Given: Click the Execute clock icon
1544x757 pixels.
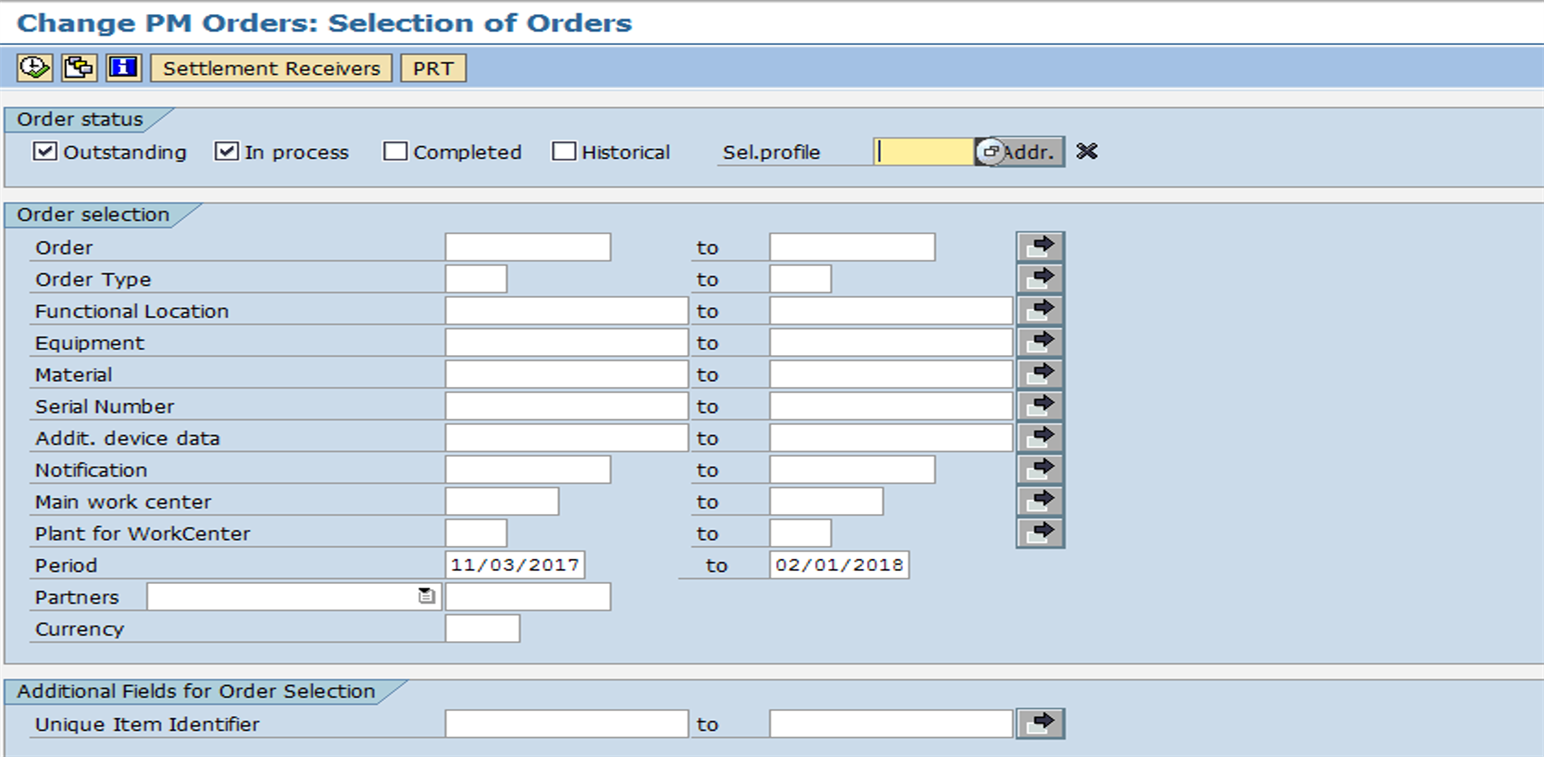Looking at the screenshot, I should [x=34, y=68].
